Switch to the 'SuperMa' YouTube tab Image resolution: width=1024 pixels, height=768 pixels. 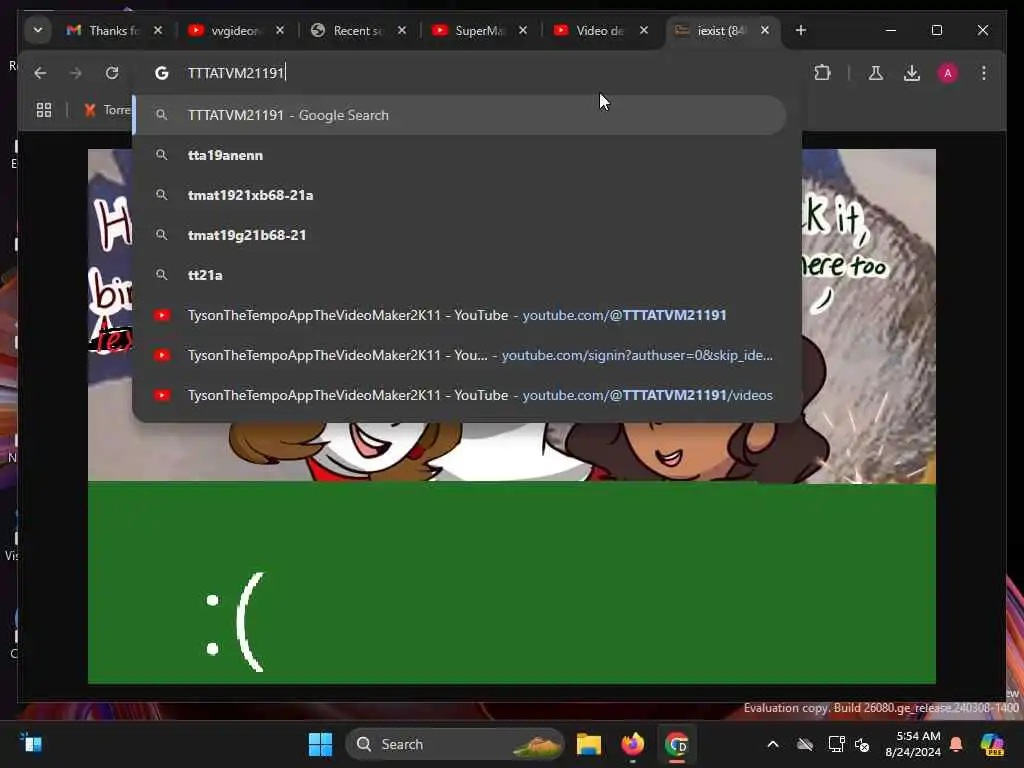point(469,30)
